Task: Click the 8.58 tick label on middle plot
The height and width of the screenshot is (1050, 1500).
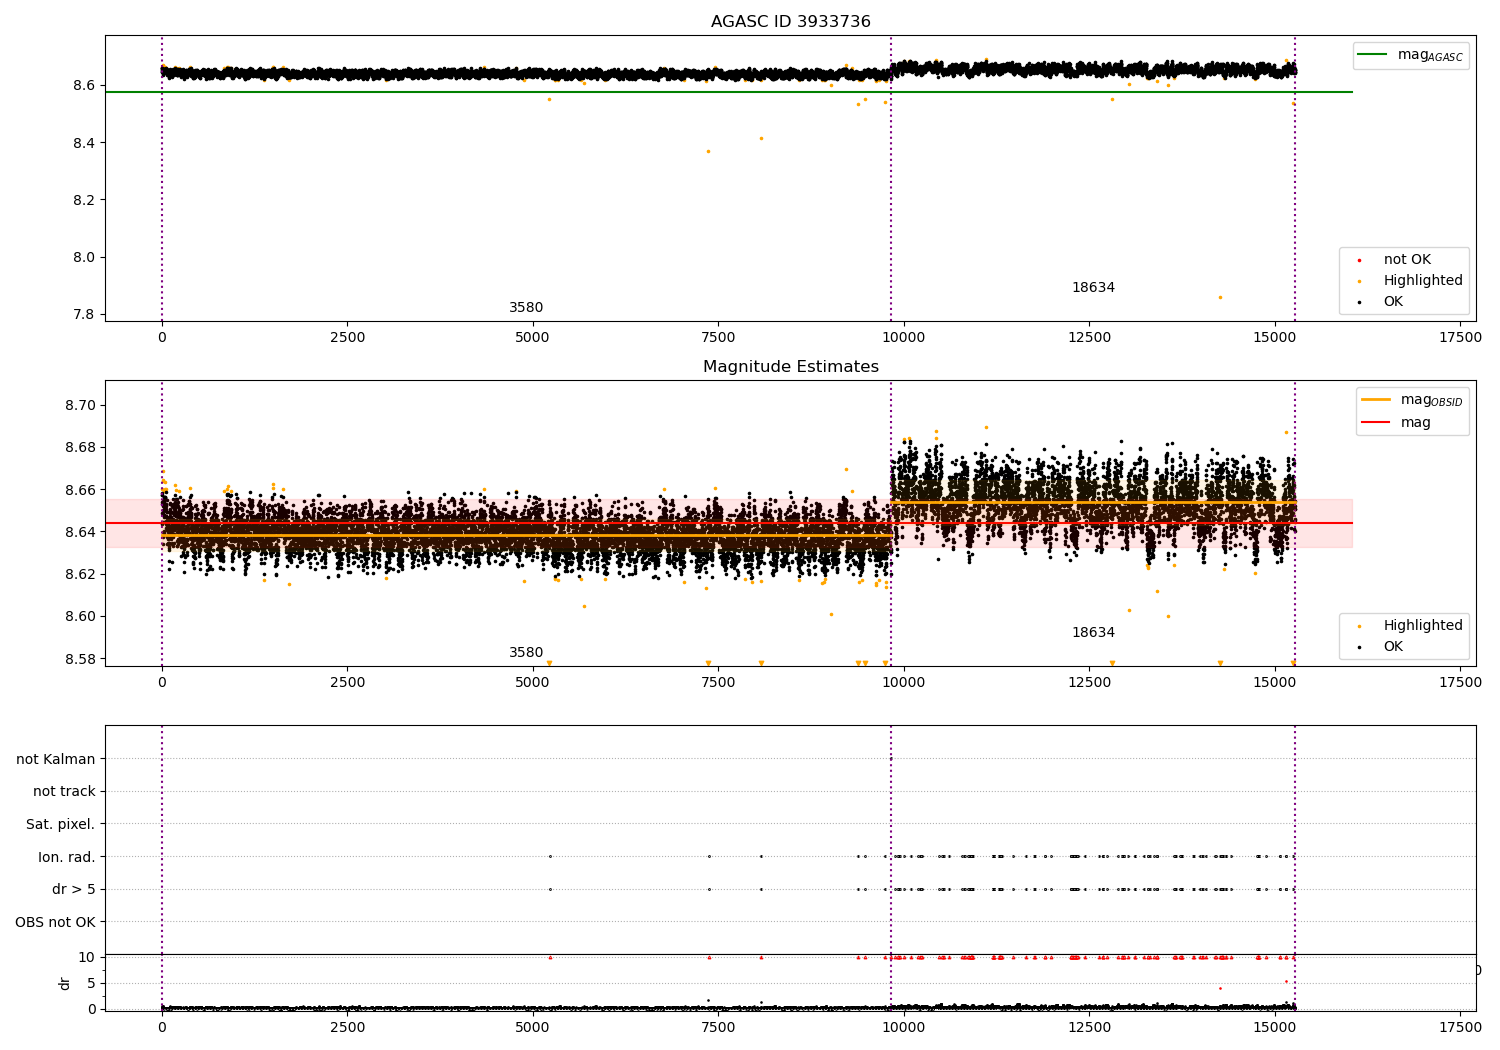Action: pyautogui.click(x=80, y=659)
